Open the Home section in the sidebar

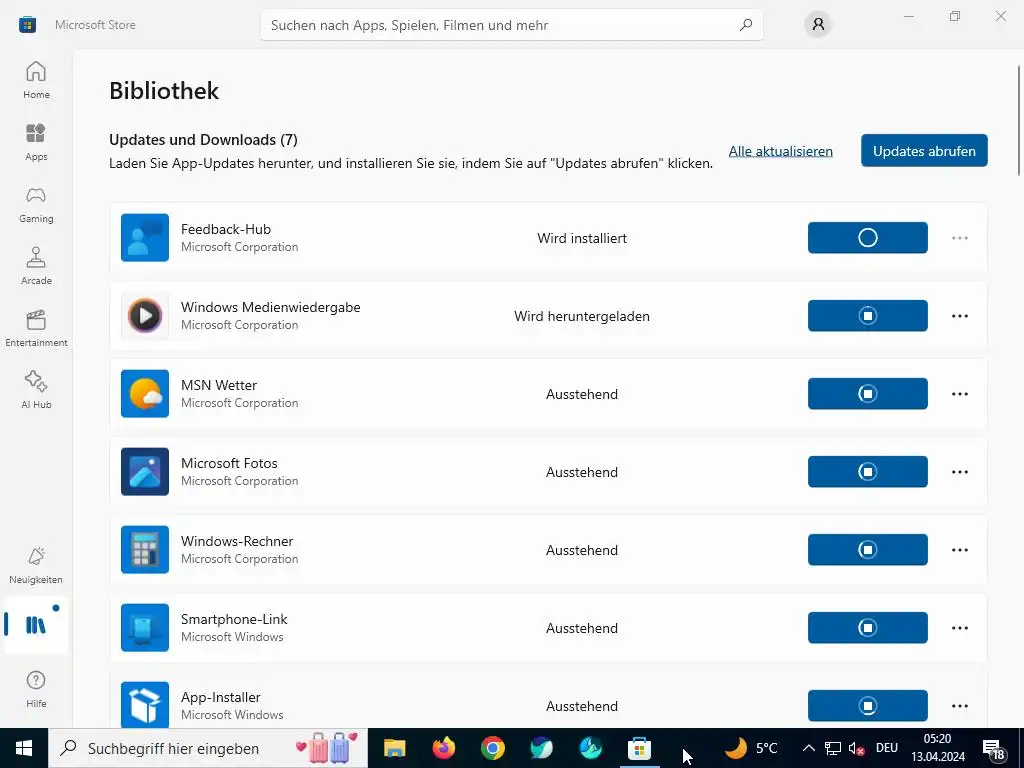(x=36, y=80)
